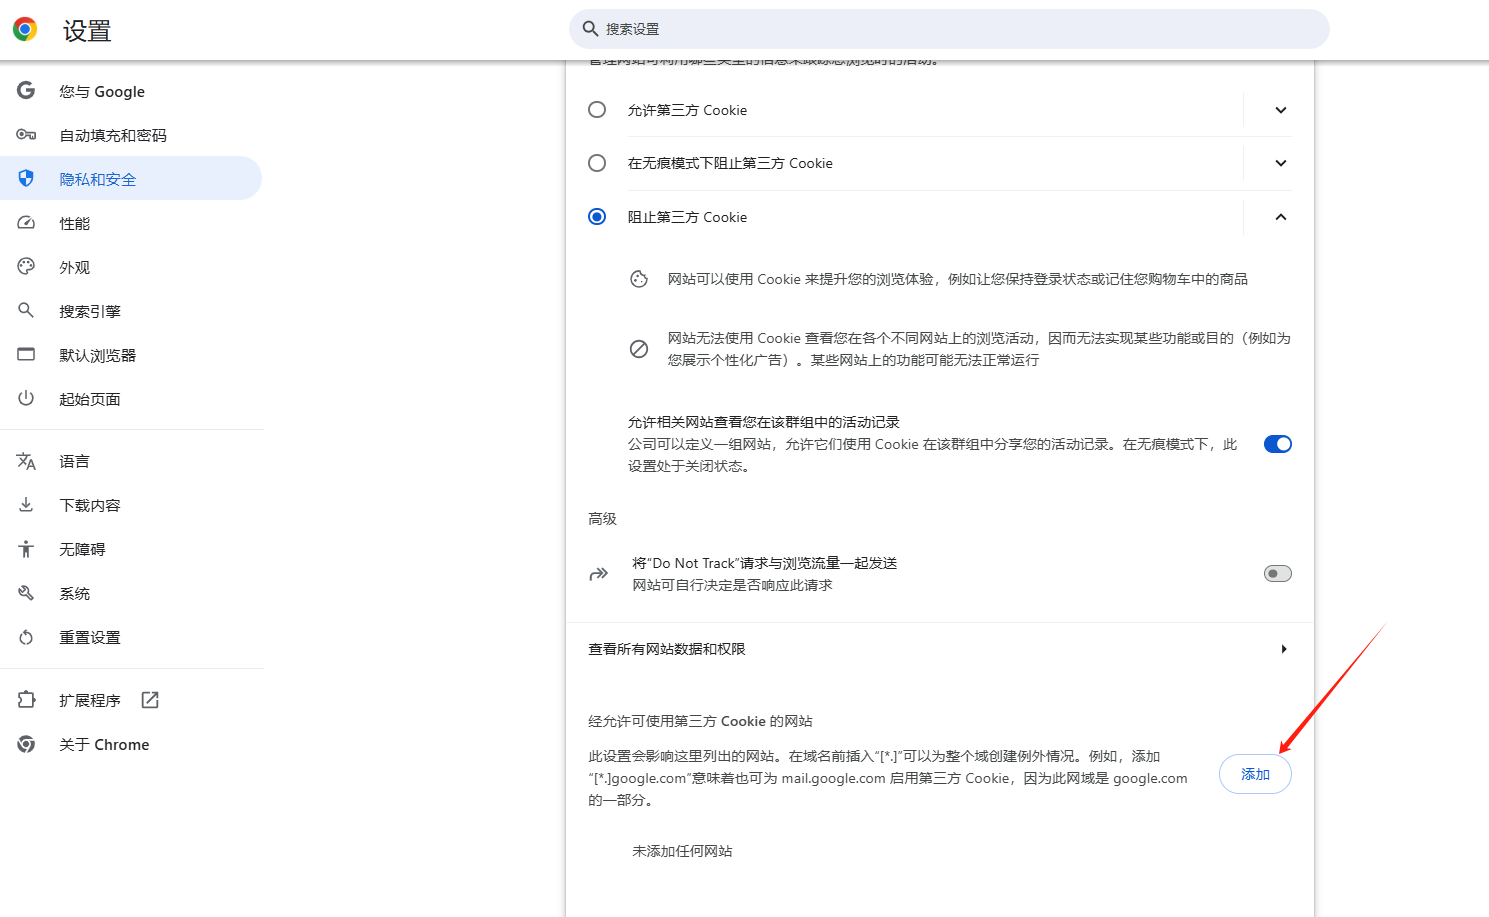Expand 在无痕模式下阻止第三方 Cookie chevron
Image resolution: width=1489 pixels, height=917 pixels.
1281,163
